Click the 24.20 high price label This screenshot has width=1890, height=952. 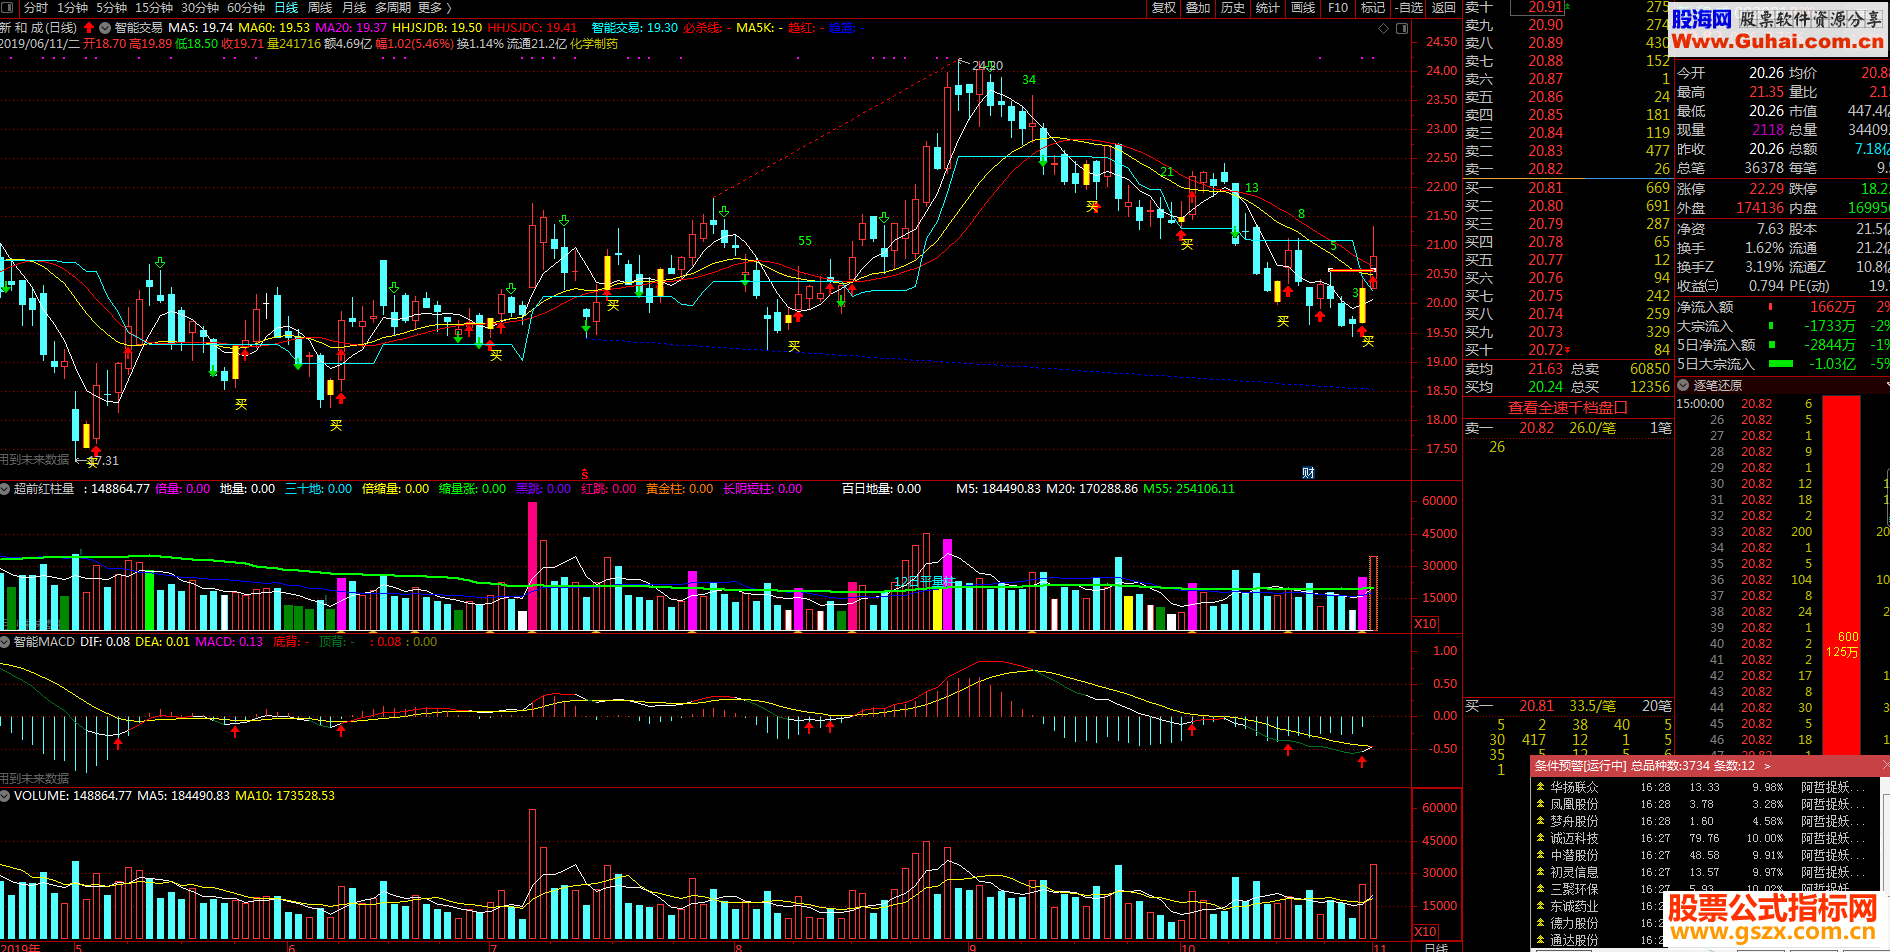(x=987, y=66)
